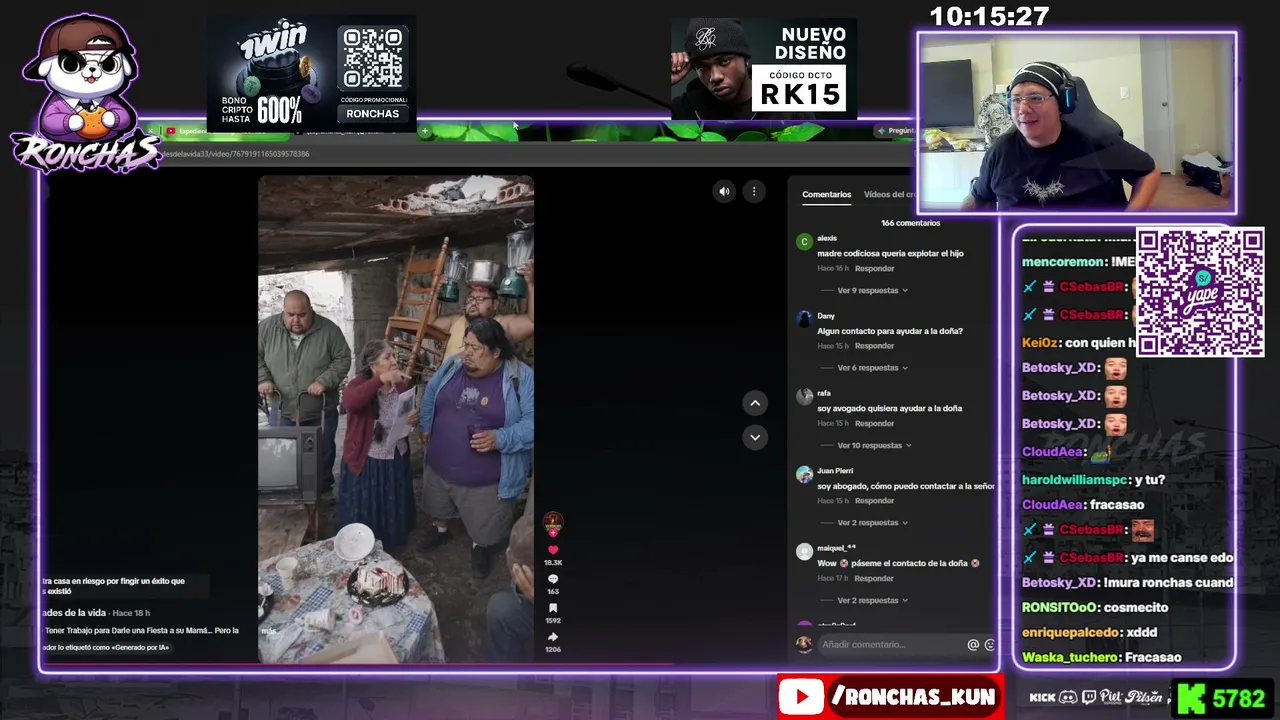
Task: Expand 'Ver 9 respuestas' under alexis
Action: coord(872,290)
